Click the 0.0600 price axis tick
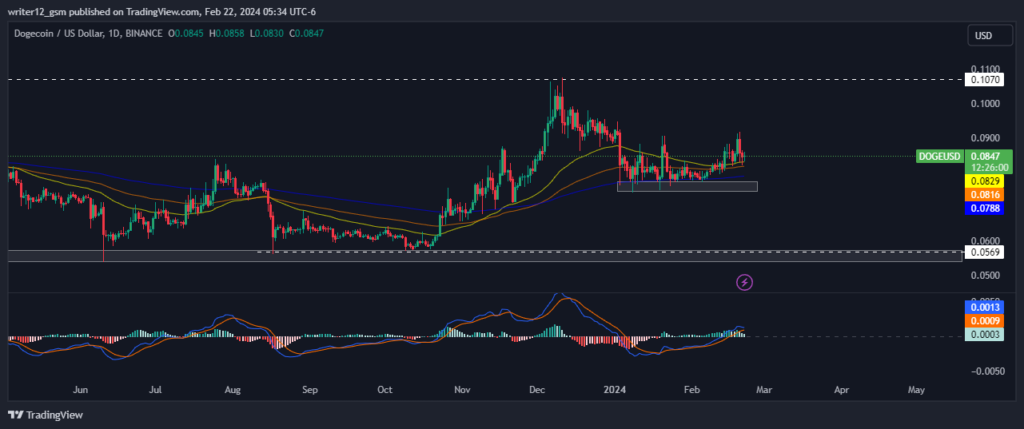The width and height of the screenshot is (1024, 429). pyautogui.click(x=984, y=241)
